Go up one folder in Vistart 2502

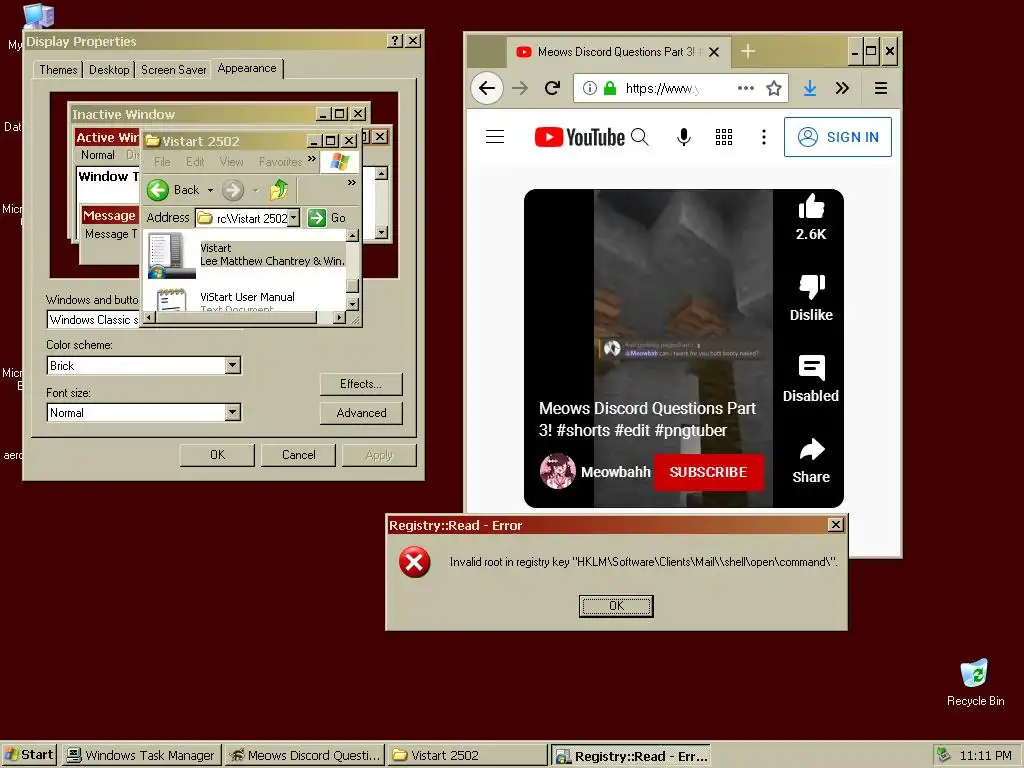tap(279, 190)
